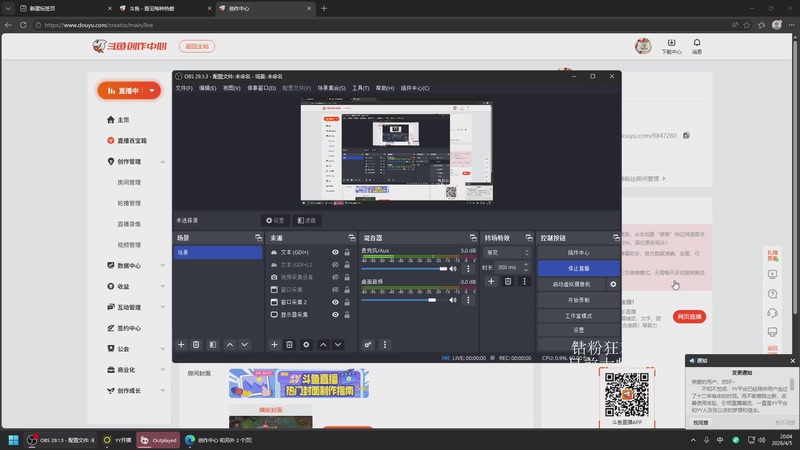Move source down with Sources down arrow

pos(338,345)
